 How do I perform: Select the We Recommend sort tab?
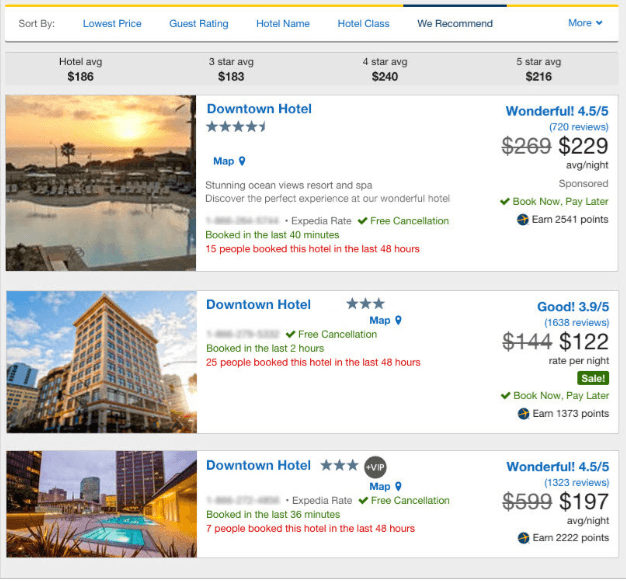[455, 24]
